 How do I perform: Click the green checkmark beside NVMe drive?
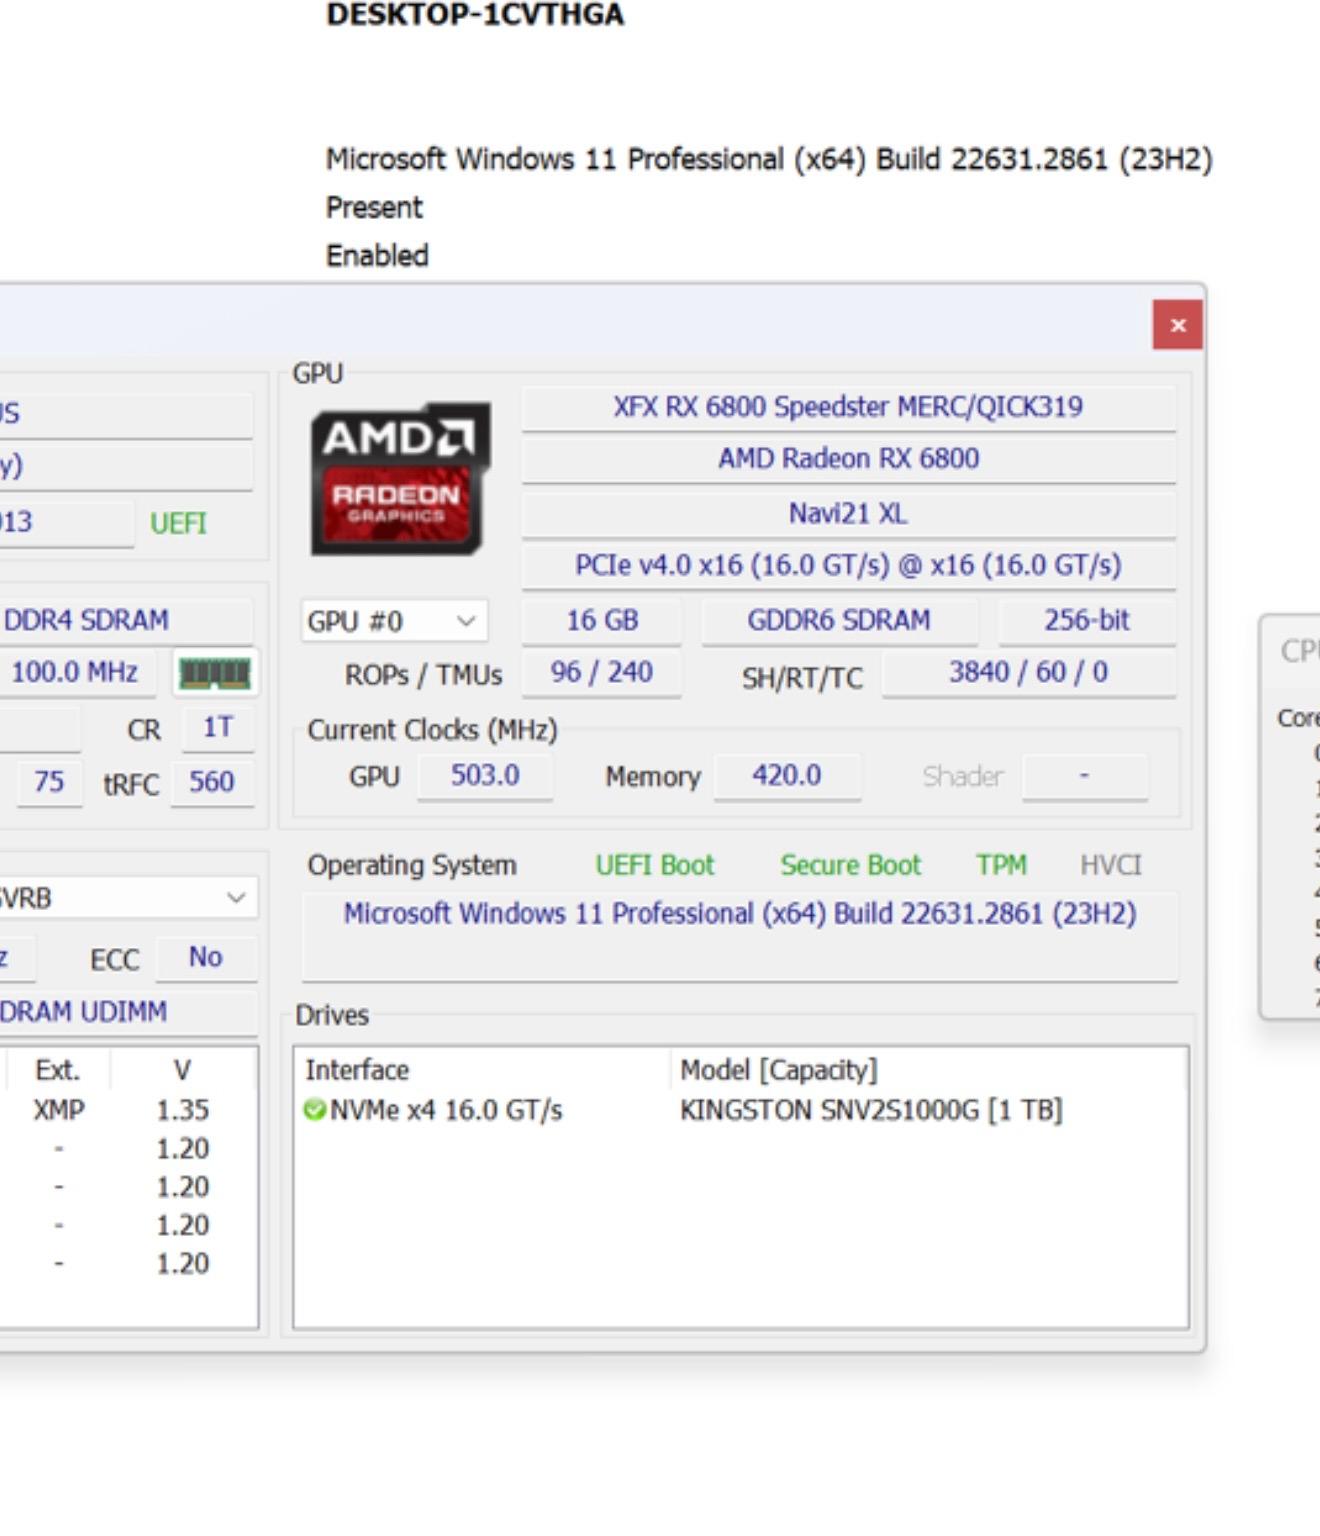pos(315,1110)
